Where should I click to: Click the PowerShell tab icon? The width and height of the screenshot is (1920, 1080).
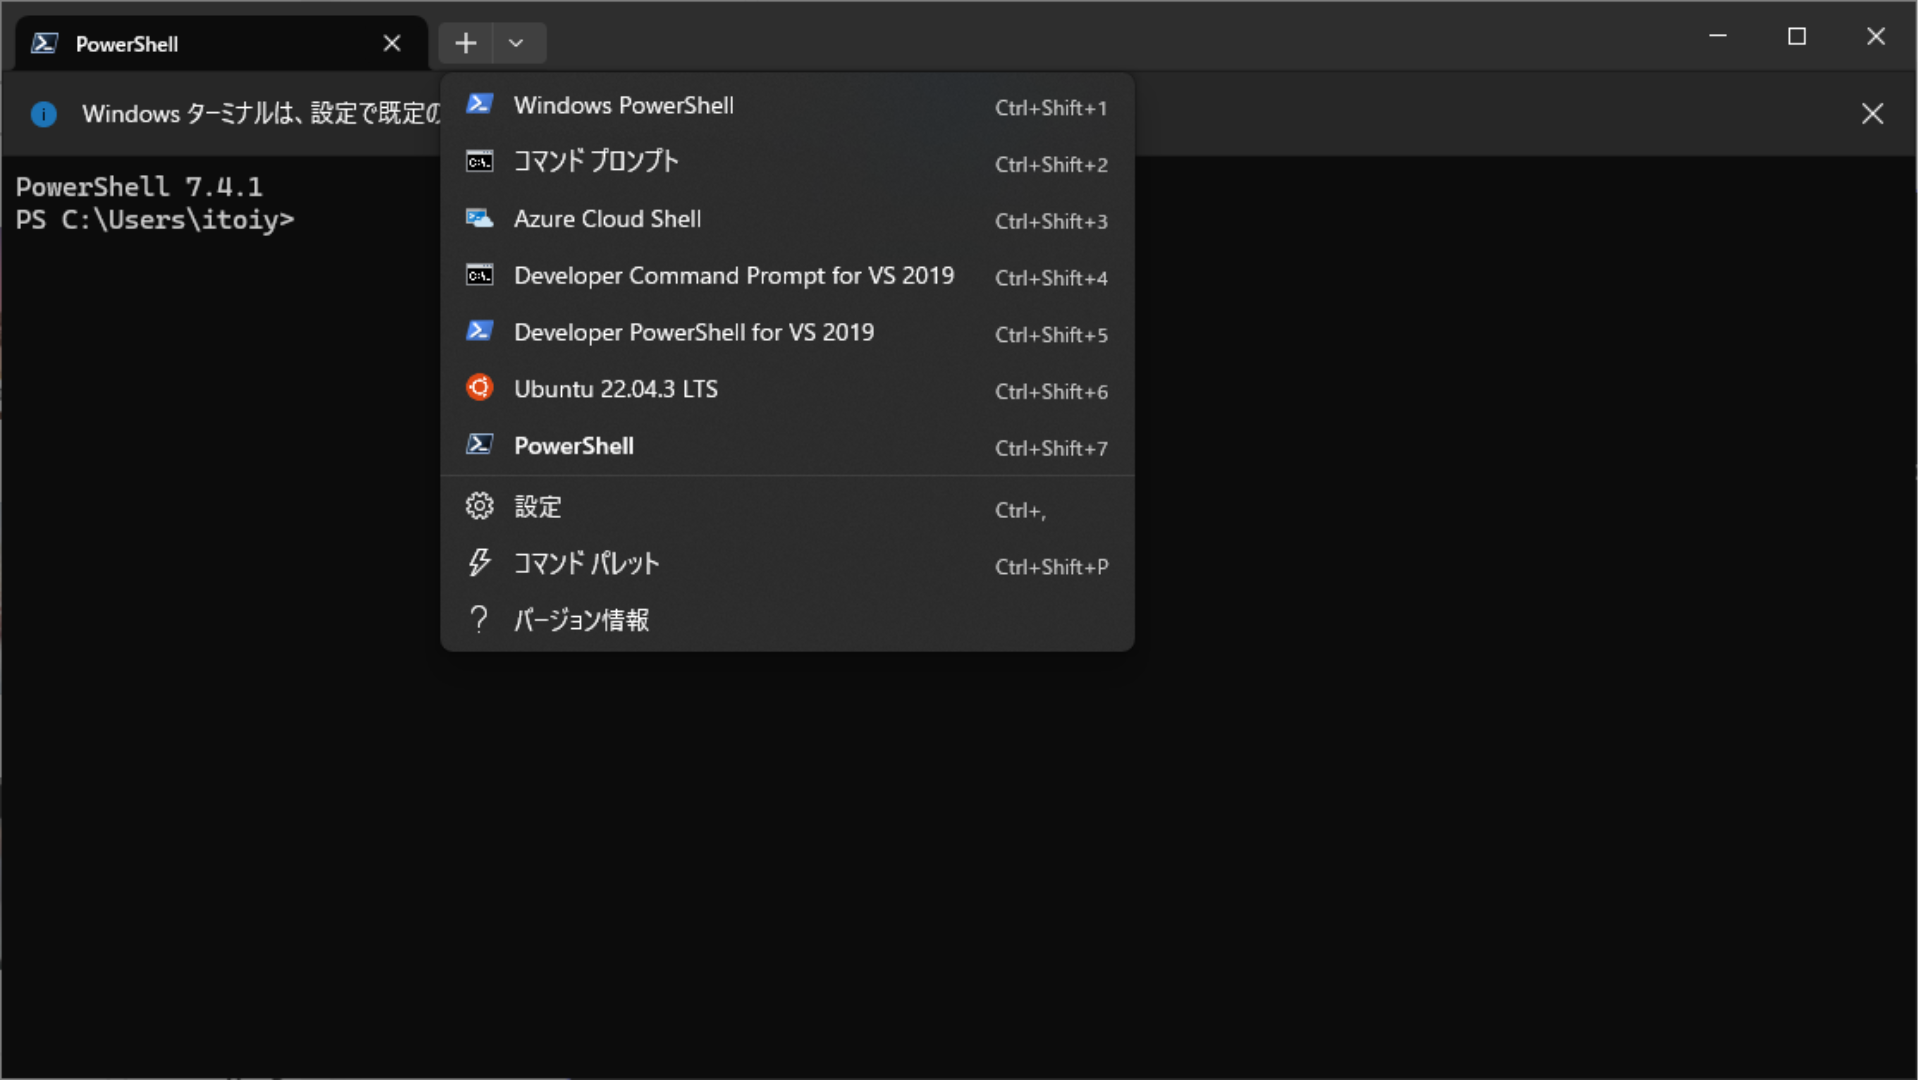point(44,43)
